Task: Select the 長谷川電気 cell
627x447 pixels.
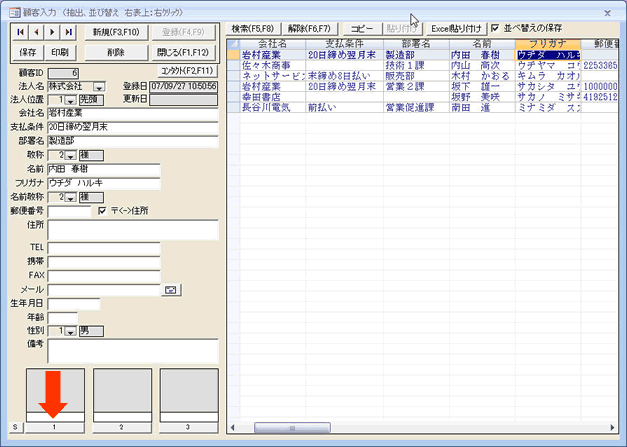Action: click(x=273, y=107)
